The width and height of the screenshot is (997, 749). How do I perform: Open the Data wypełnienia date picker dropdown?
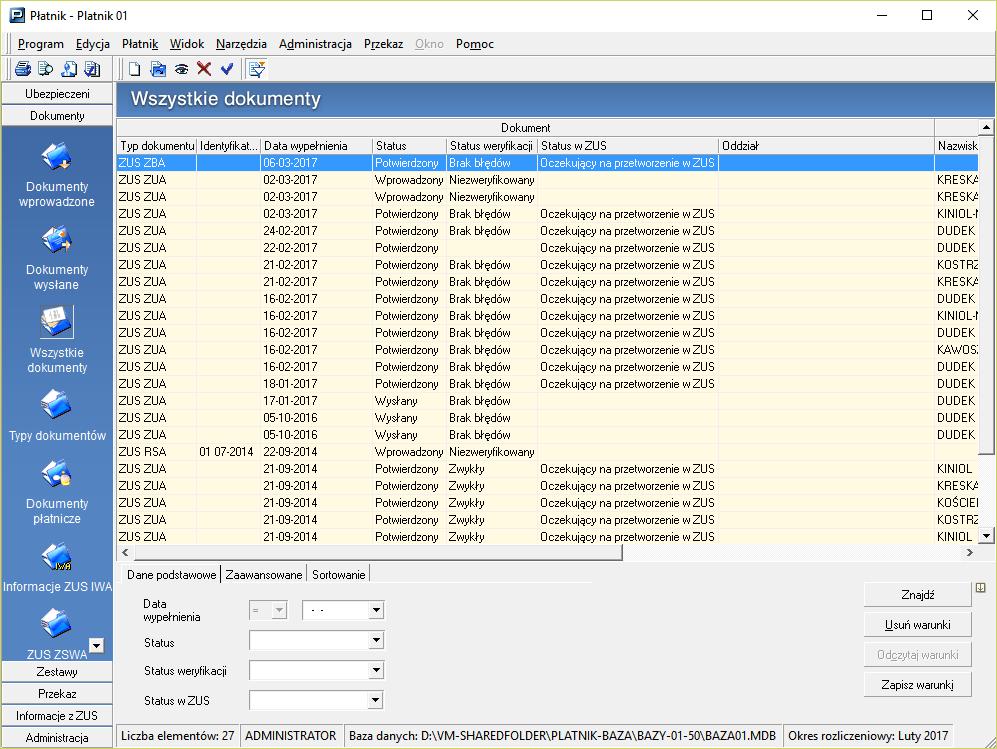(376, 610)
